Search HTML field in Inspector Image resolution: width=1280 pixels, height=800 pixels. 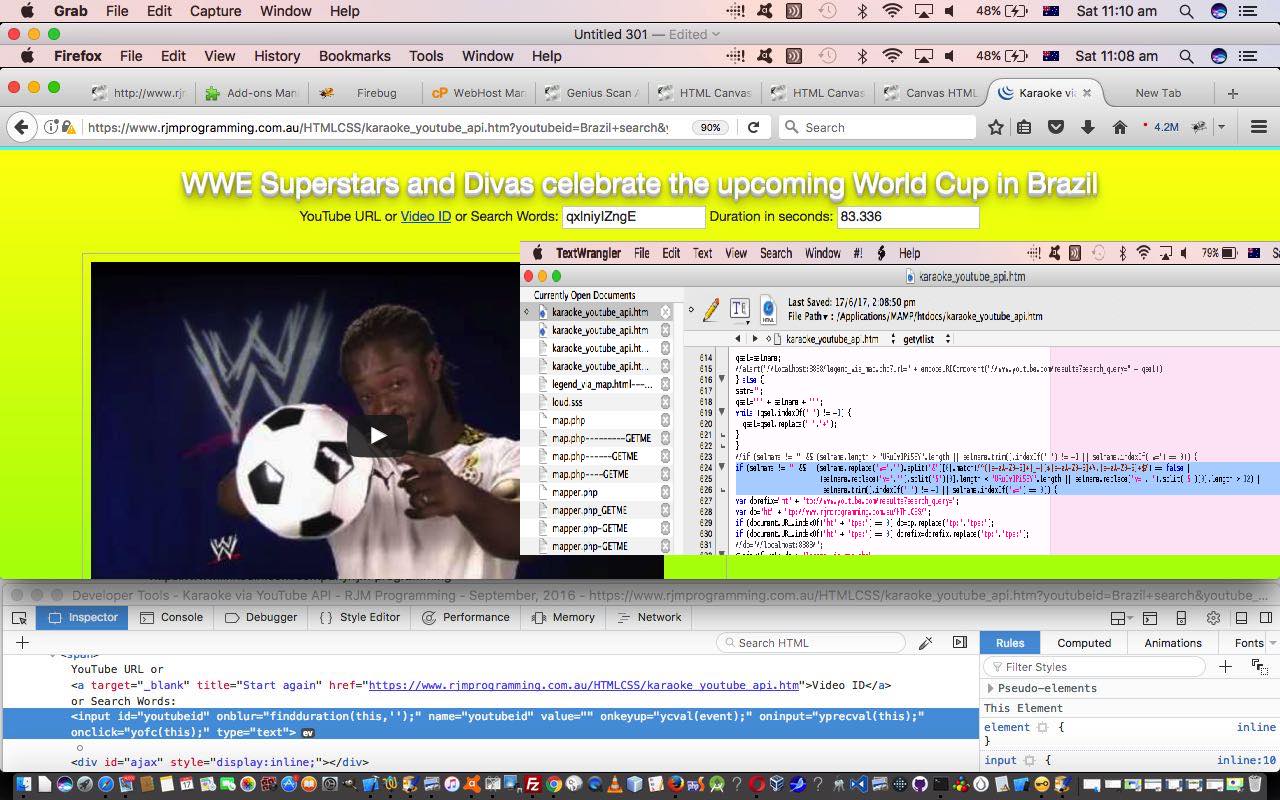tap(811, 643)
